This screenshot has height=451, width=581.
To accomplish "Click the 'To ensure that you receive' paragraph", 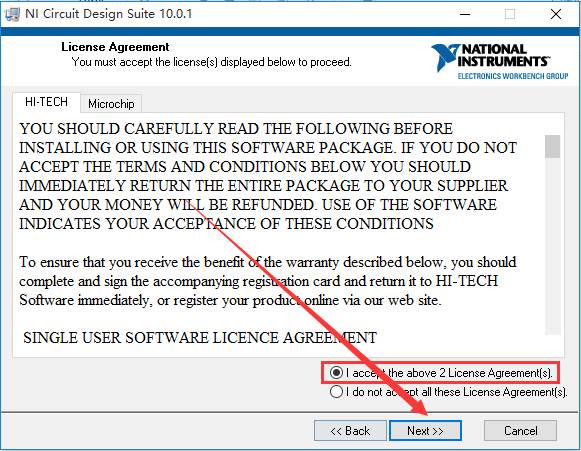I will tap(268, 281).
